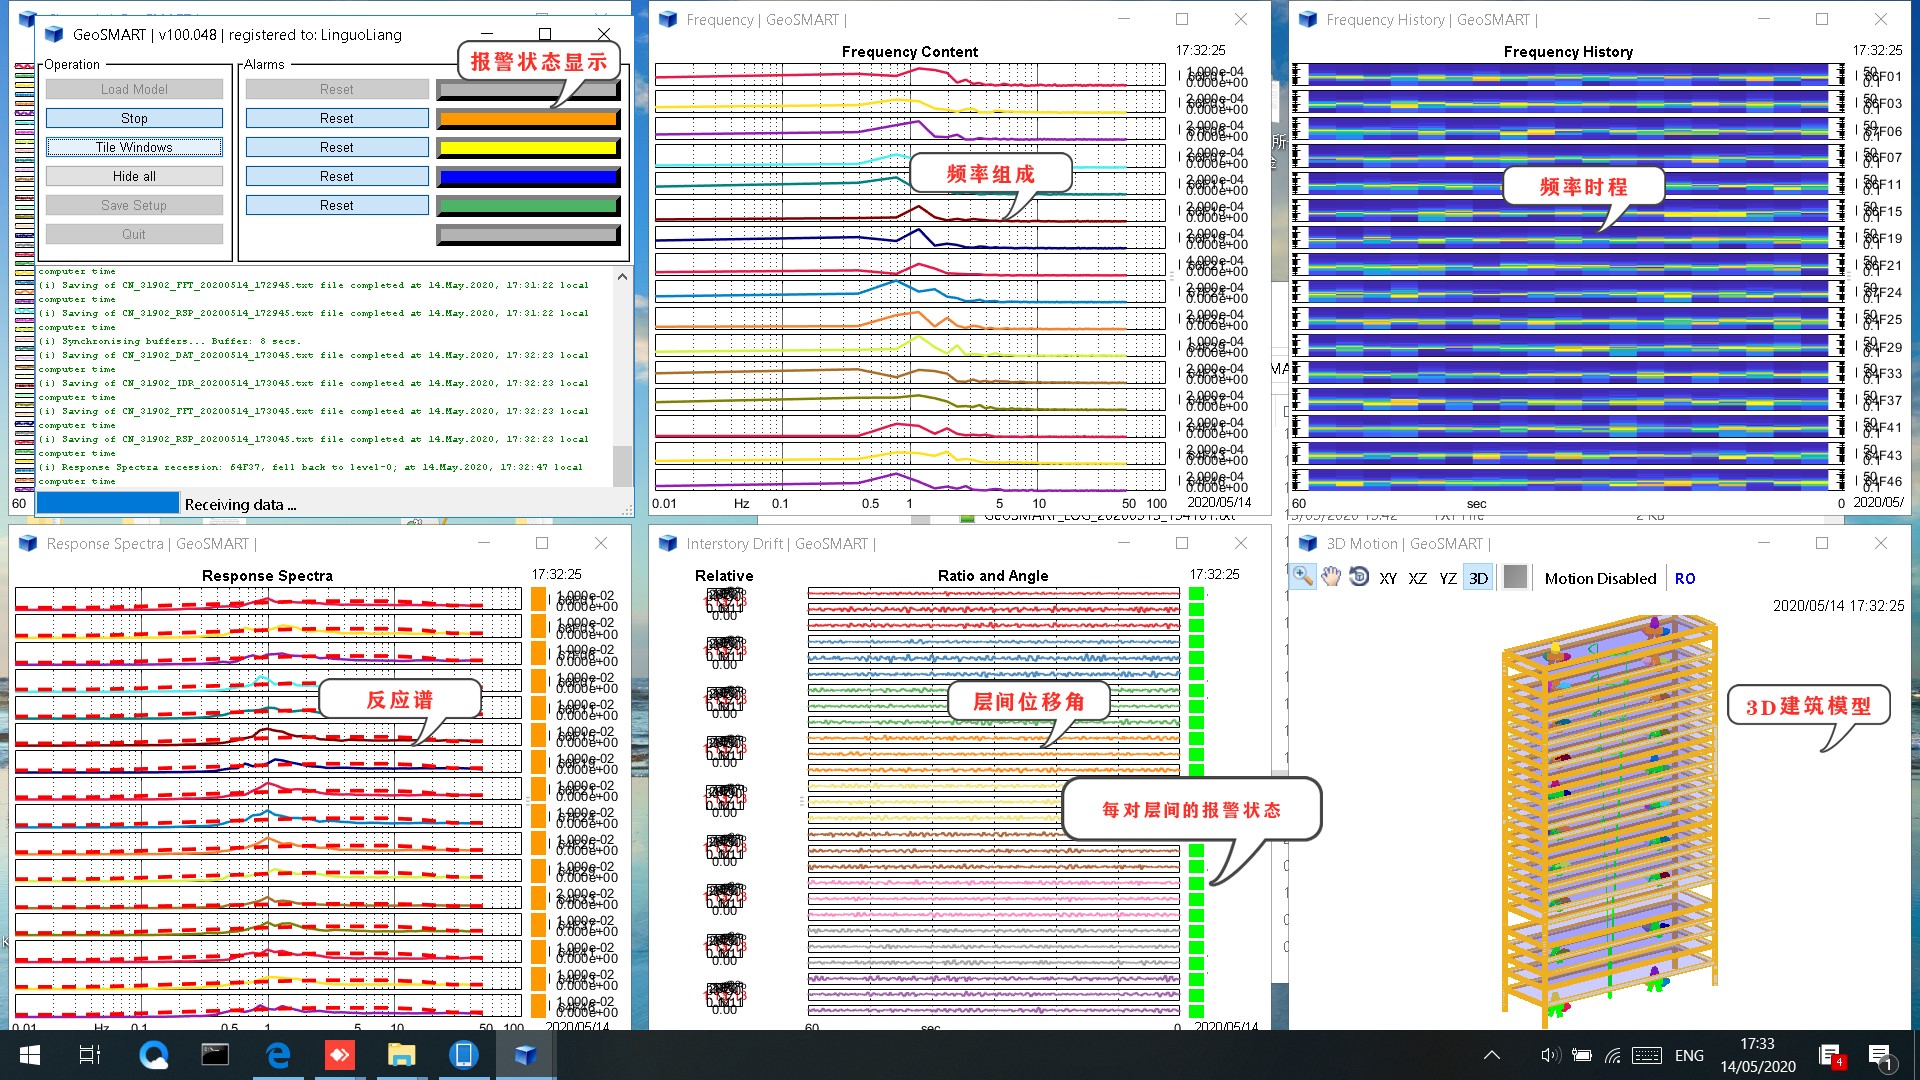The image size is (1920, 1080).
Task: Toggle alarm Reset for yellow alarm row
Action: tap(335, 146)
